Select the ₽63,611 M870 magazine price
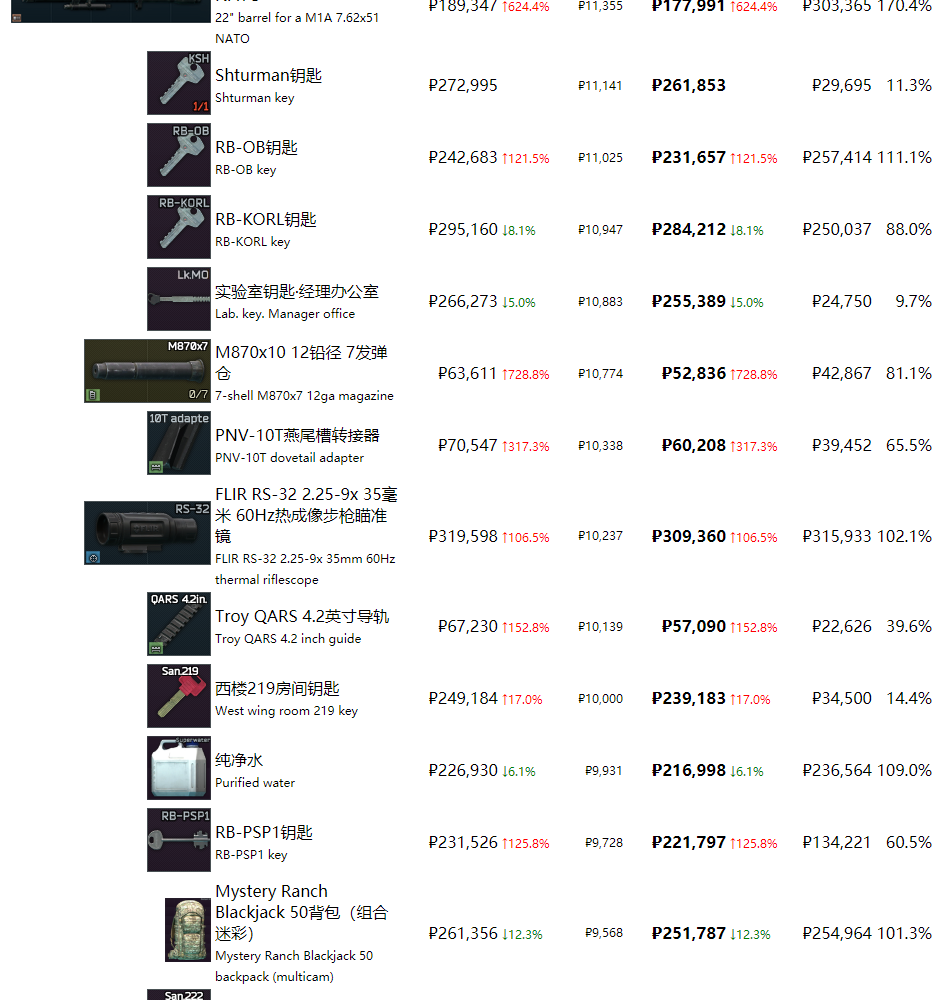This screenshot has width=939, height=1000. [x=468, y=374]
